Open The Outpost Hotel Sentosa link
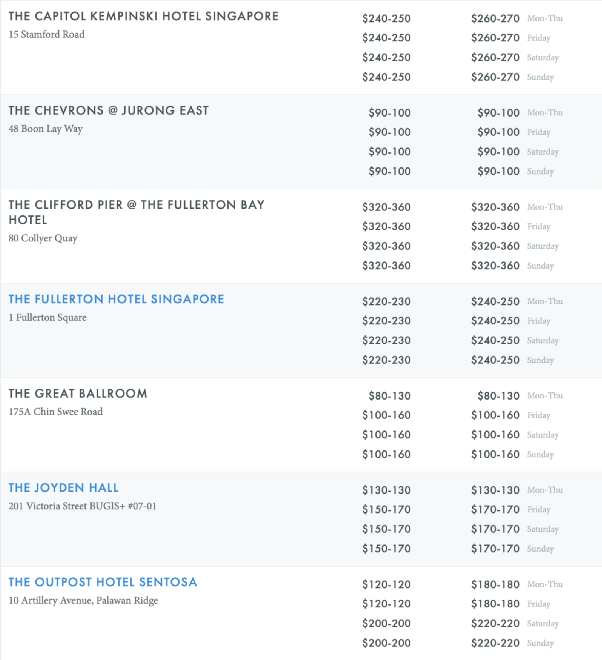602x660 pixels. [103, 582]
